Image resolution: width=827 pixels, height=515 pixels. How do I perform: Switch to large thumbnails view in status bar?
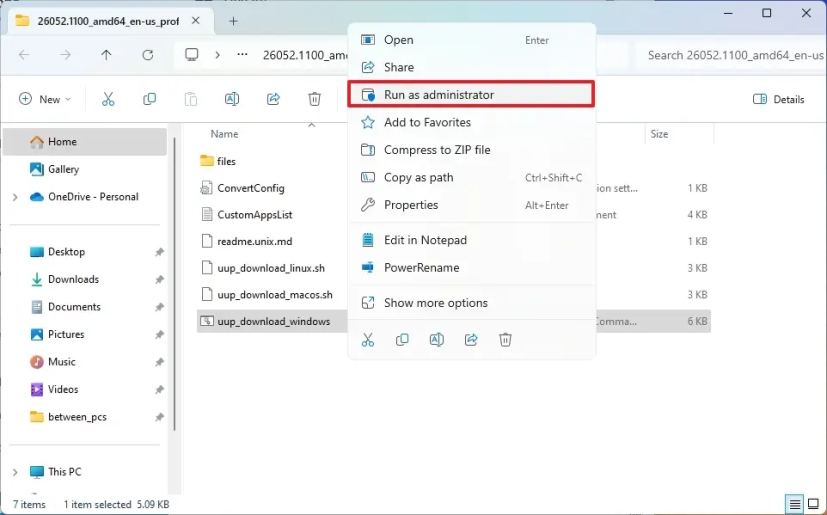click(814, 504)
